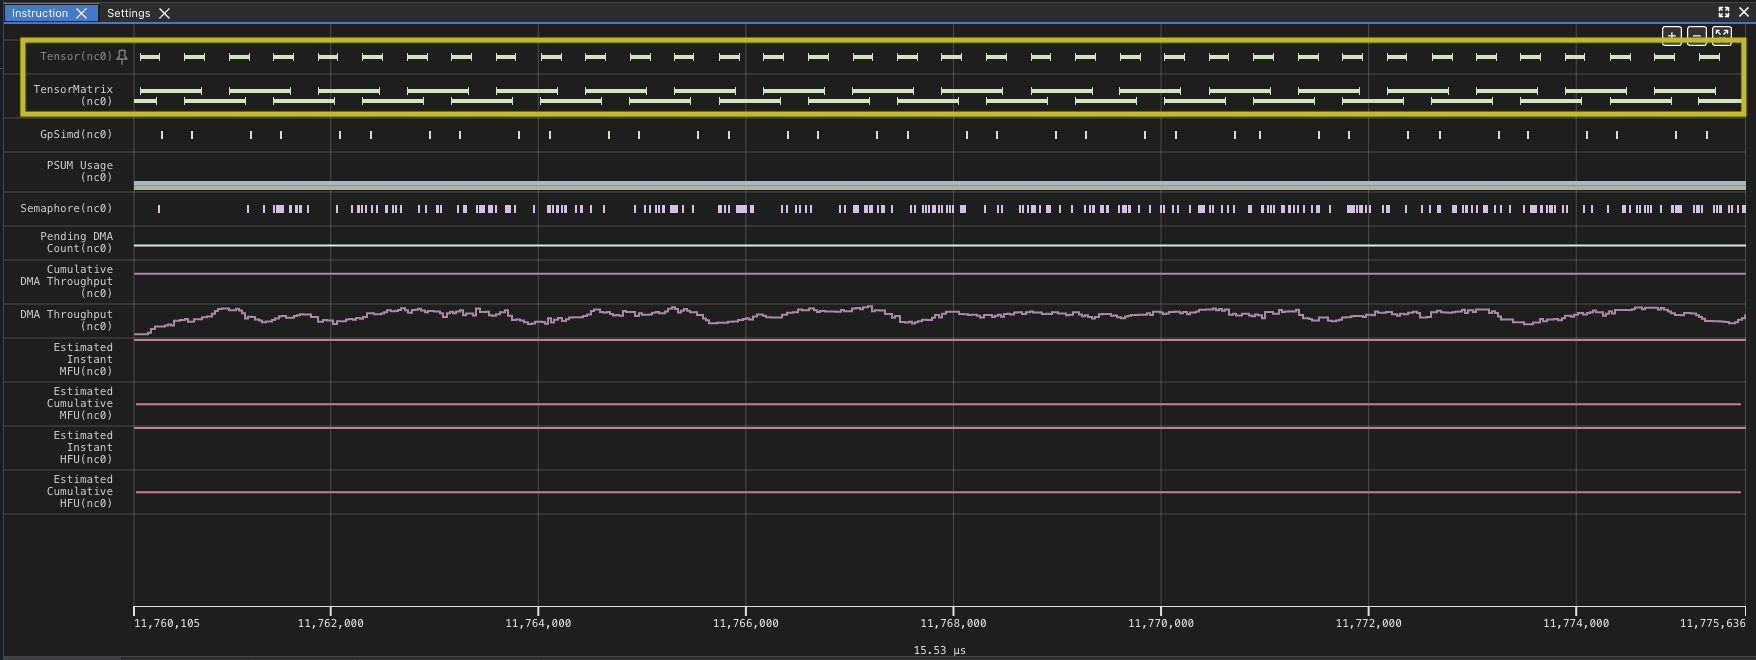Select the Instruction tab
The width and height of the screenshot is (1756, 660).
pyautogui.click(x=40, y=13)
